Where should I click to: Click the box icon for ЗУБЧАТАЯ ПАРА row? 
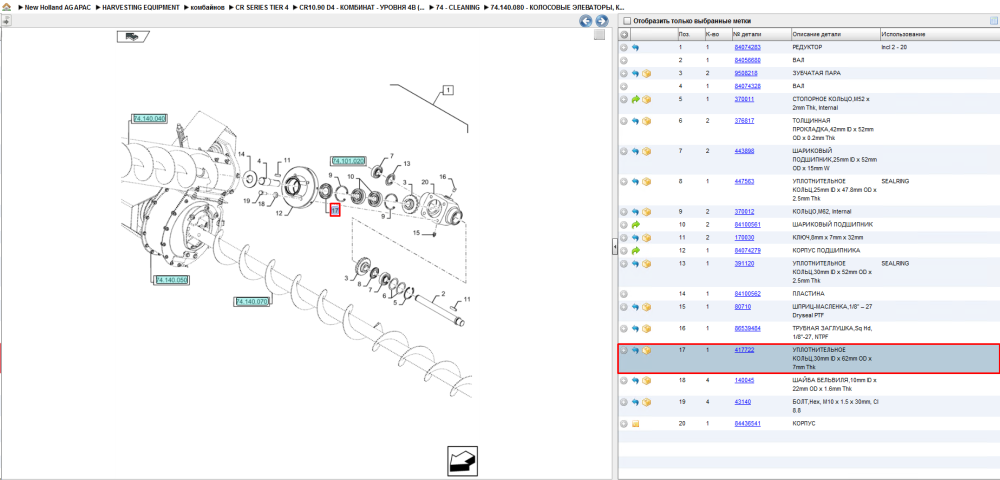point(647,73)
